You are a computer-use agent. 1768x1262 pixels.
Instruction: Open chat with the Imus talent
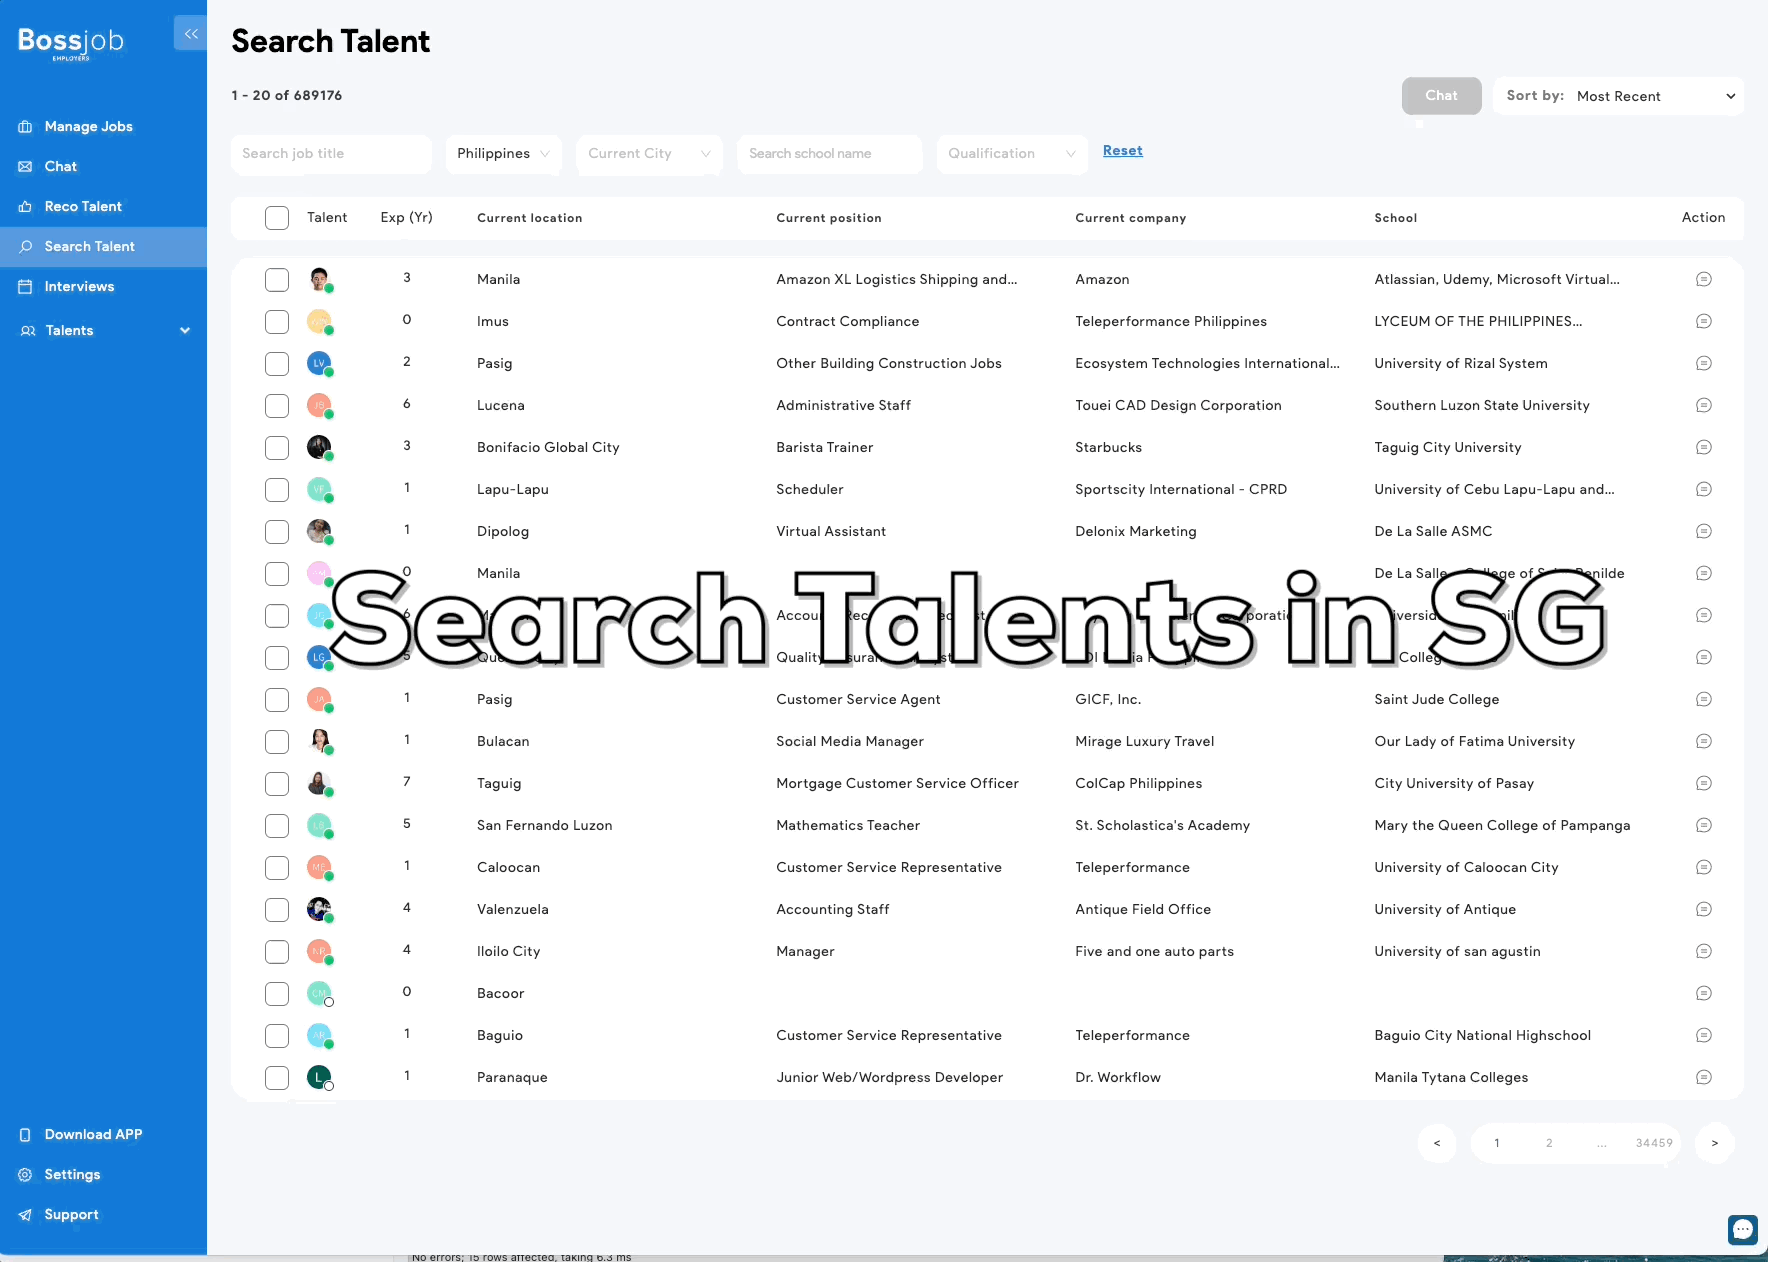(x=1704, y=322)
